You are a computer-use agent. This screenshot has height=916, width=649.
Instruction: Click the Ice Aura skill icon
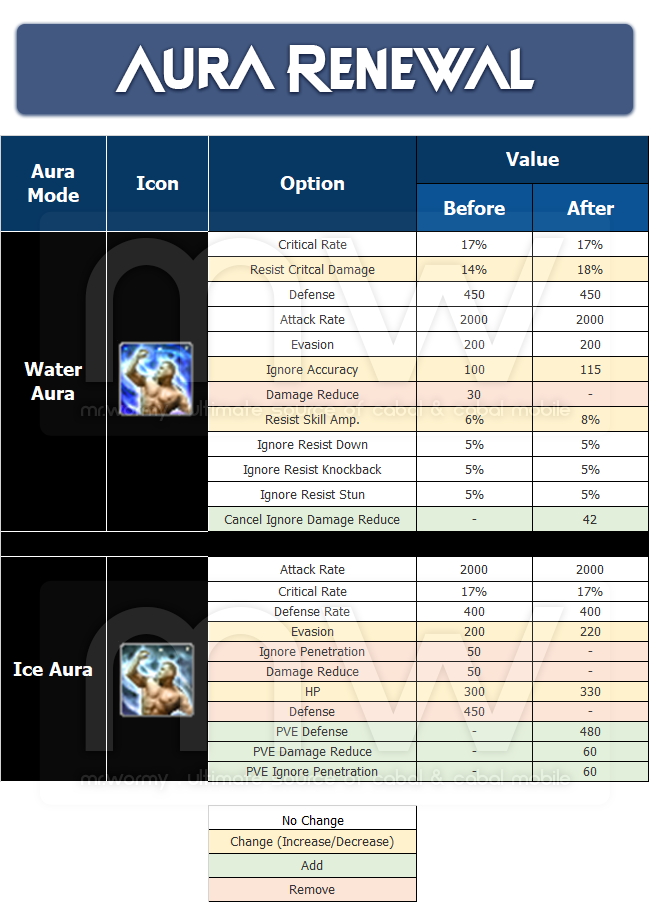pyautogui.click(x=157, y=679)
